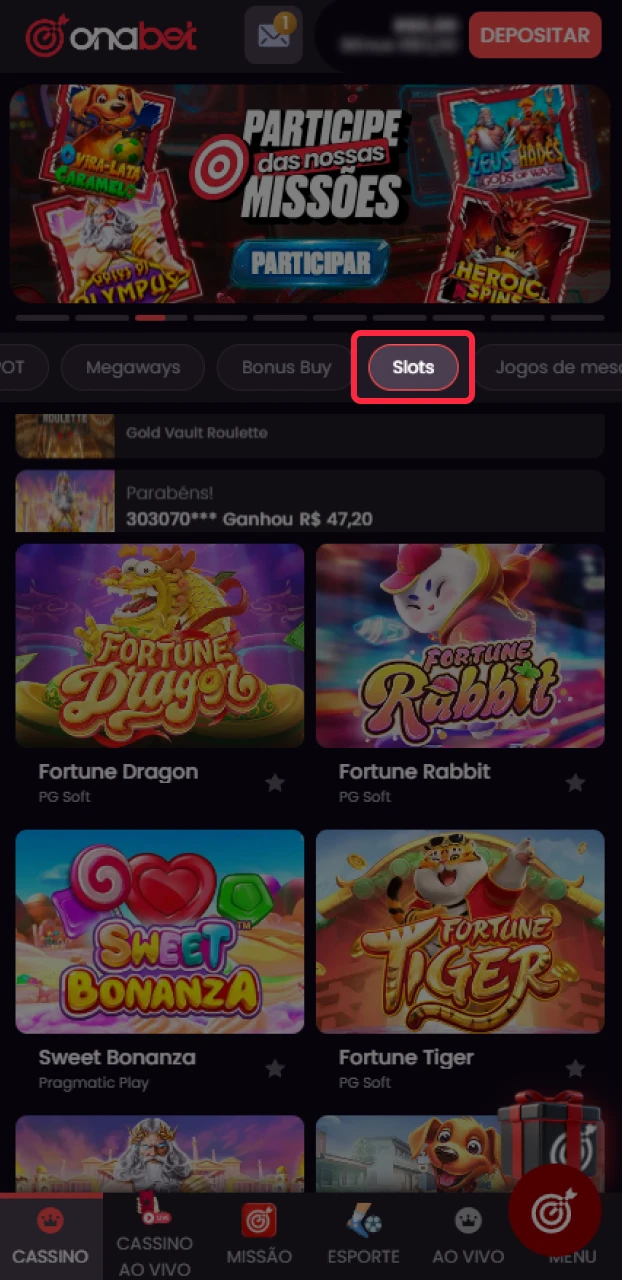Favorite the Sweet Bonanza game star
This screenshot has width=622, height=1280.
[x=275, y=1068]
